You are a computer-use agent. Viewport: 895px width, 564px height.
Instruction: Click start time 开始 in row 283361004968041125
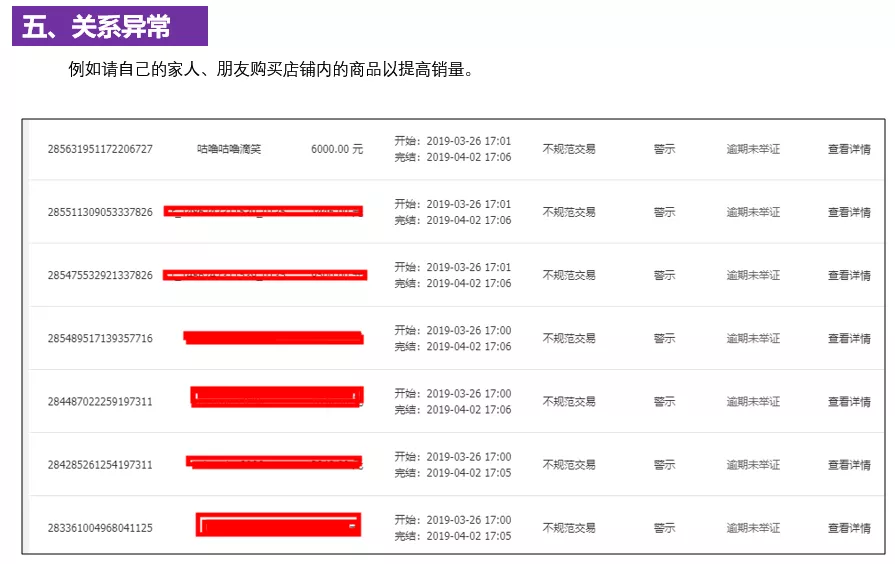point(453,520)
